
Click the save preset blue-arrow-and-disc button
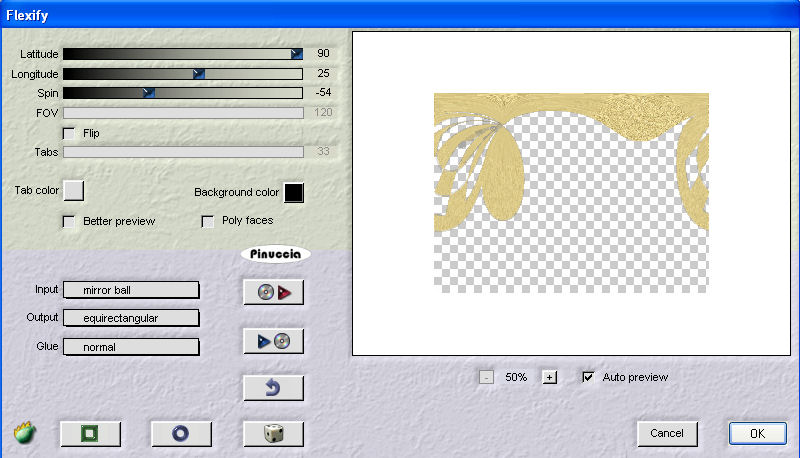click(273, 341)
